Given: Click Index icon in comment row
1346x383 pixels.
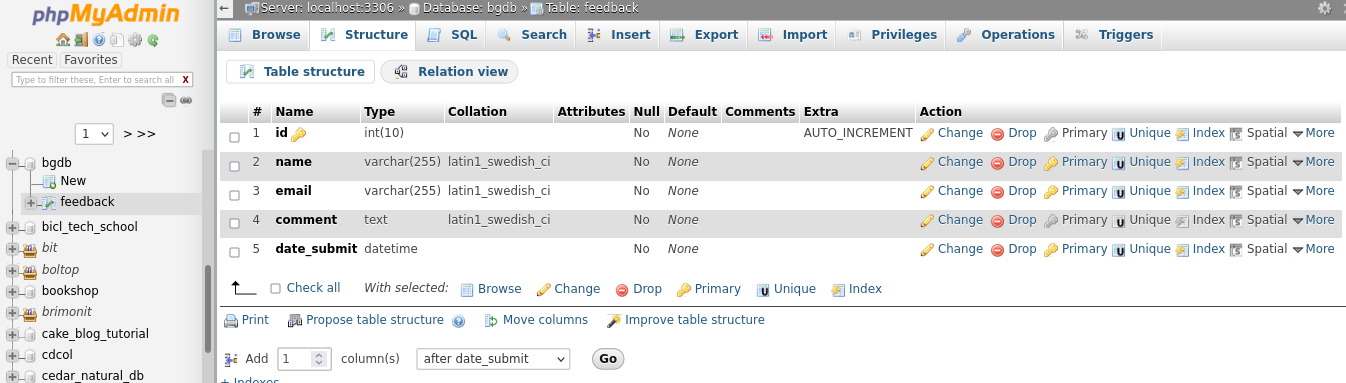Looking at the screenshot, I should tap(1182, 220).
